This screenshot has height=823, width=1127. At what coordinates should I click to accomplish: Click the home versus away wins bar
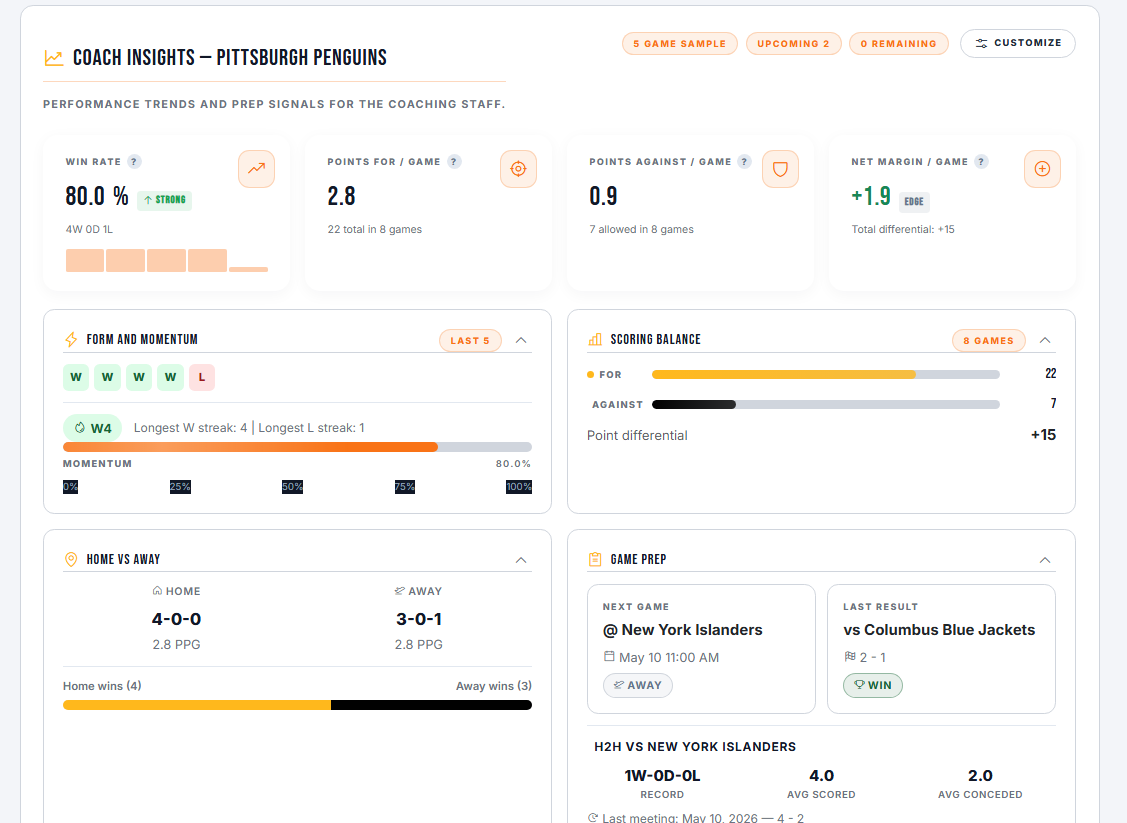(x=298, y=705)
